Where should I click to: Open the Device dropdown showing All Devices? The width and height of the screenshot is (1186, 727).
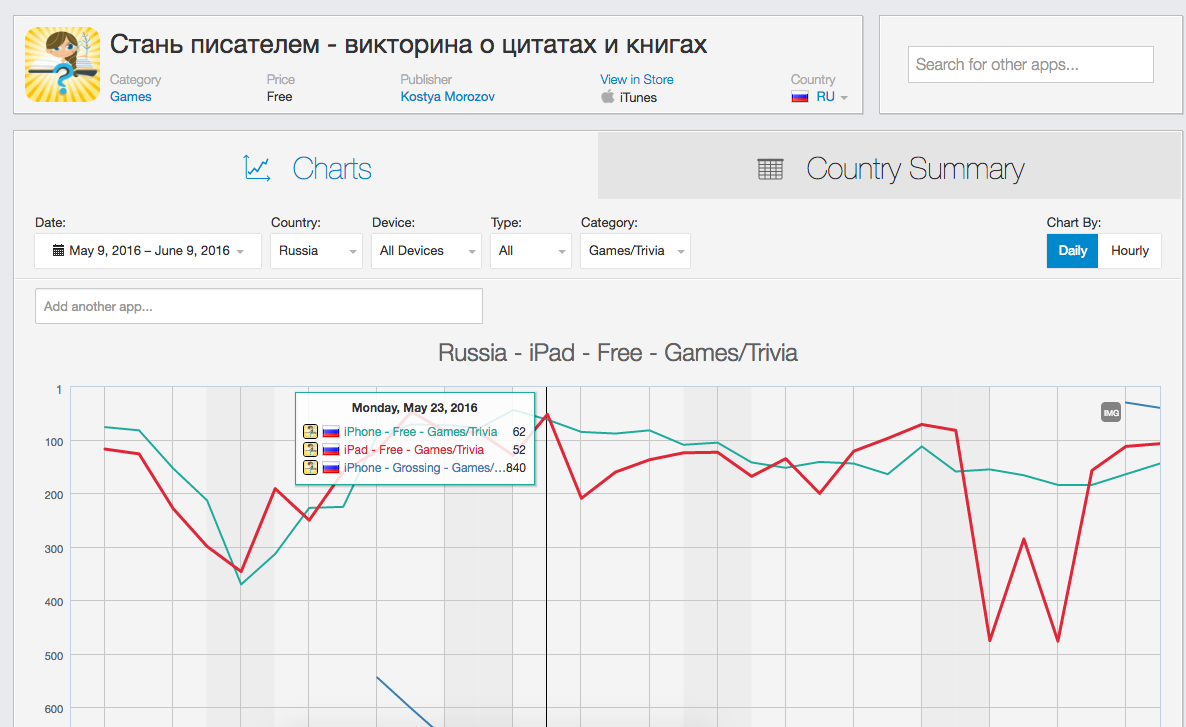coord(426,250)
